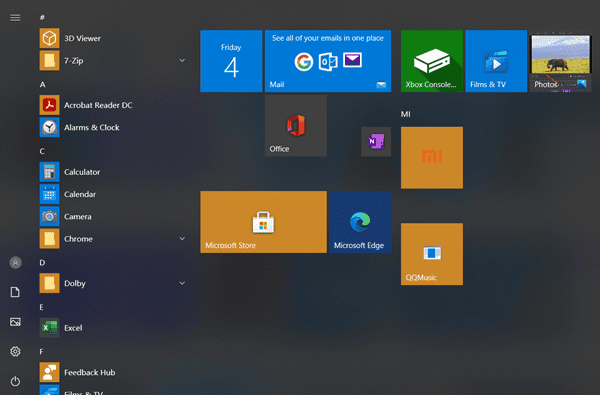Open Documents sidebar icon

(x=15, y=292)
